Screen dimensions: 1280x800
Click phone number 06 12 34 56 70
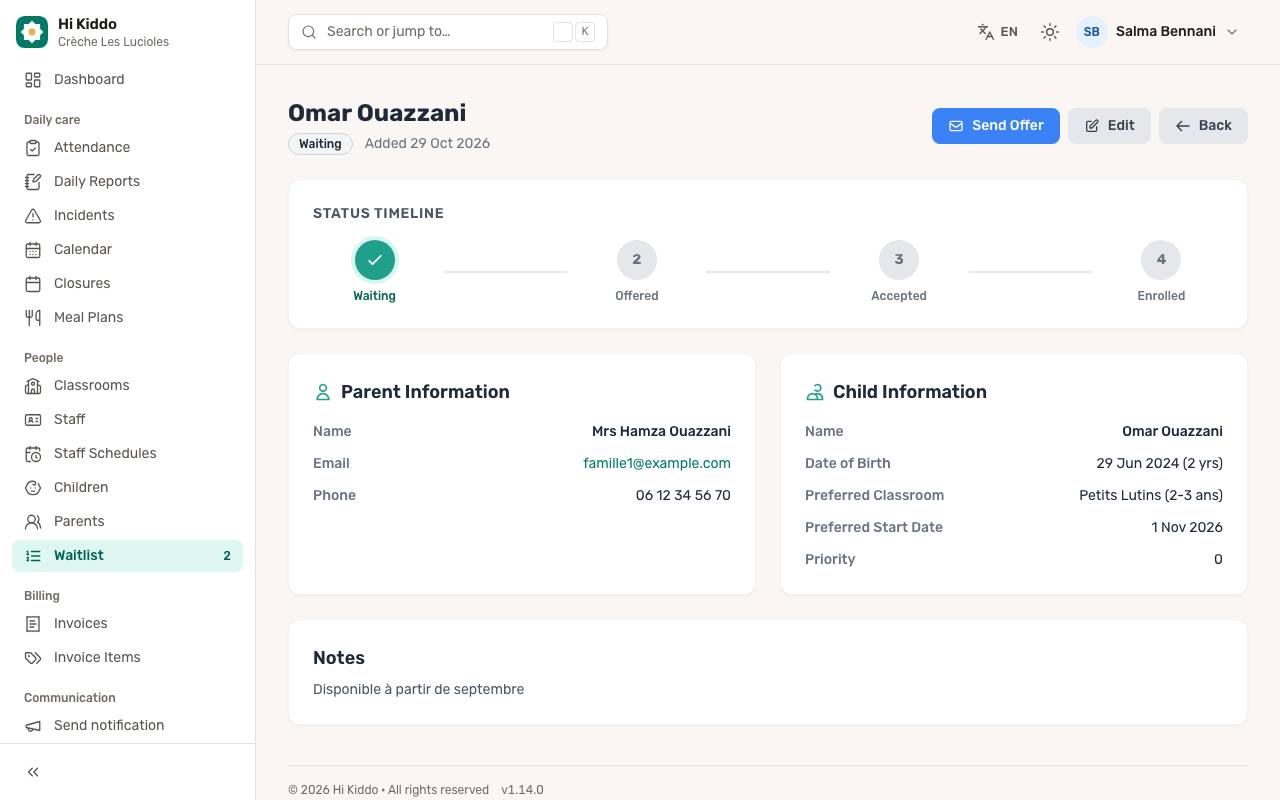(683, 495)
